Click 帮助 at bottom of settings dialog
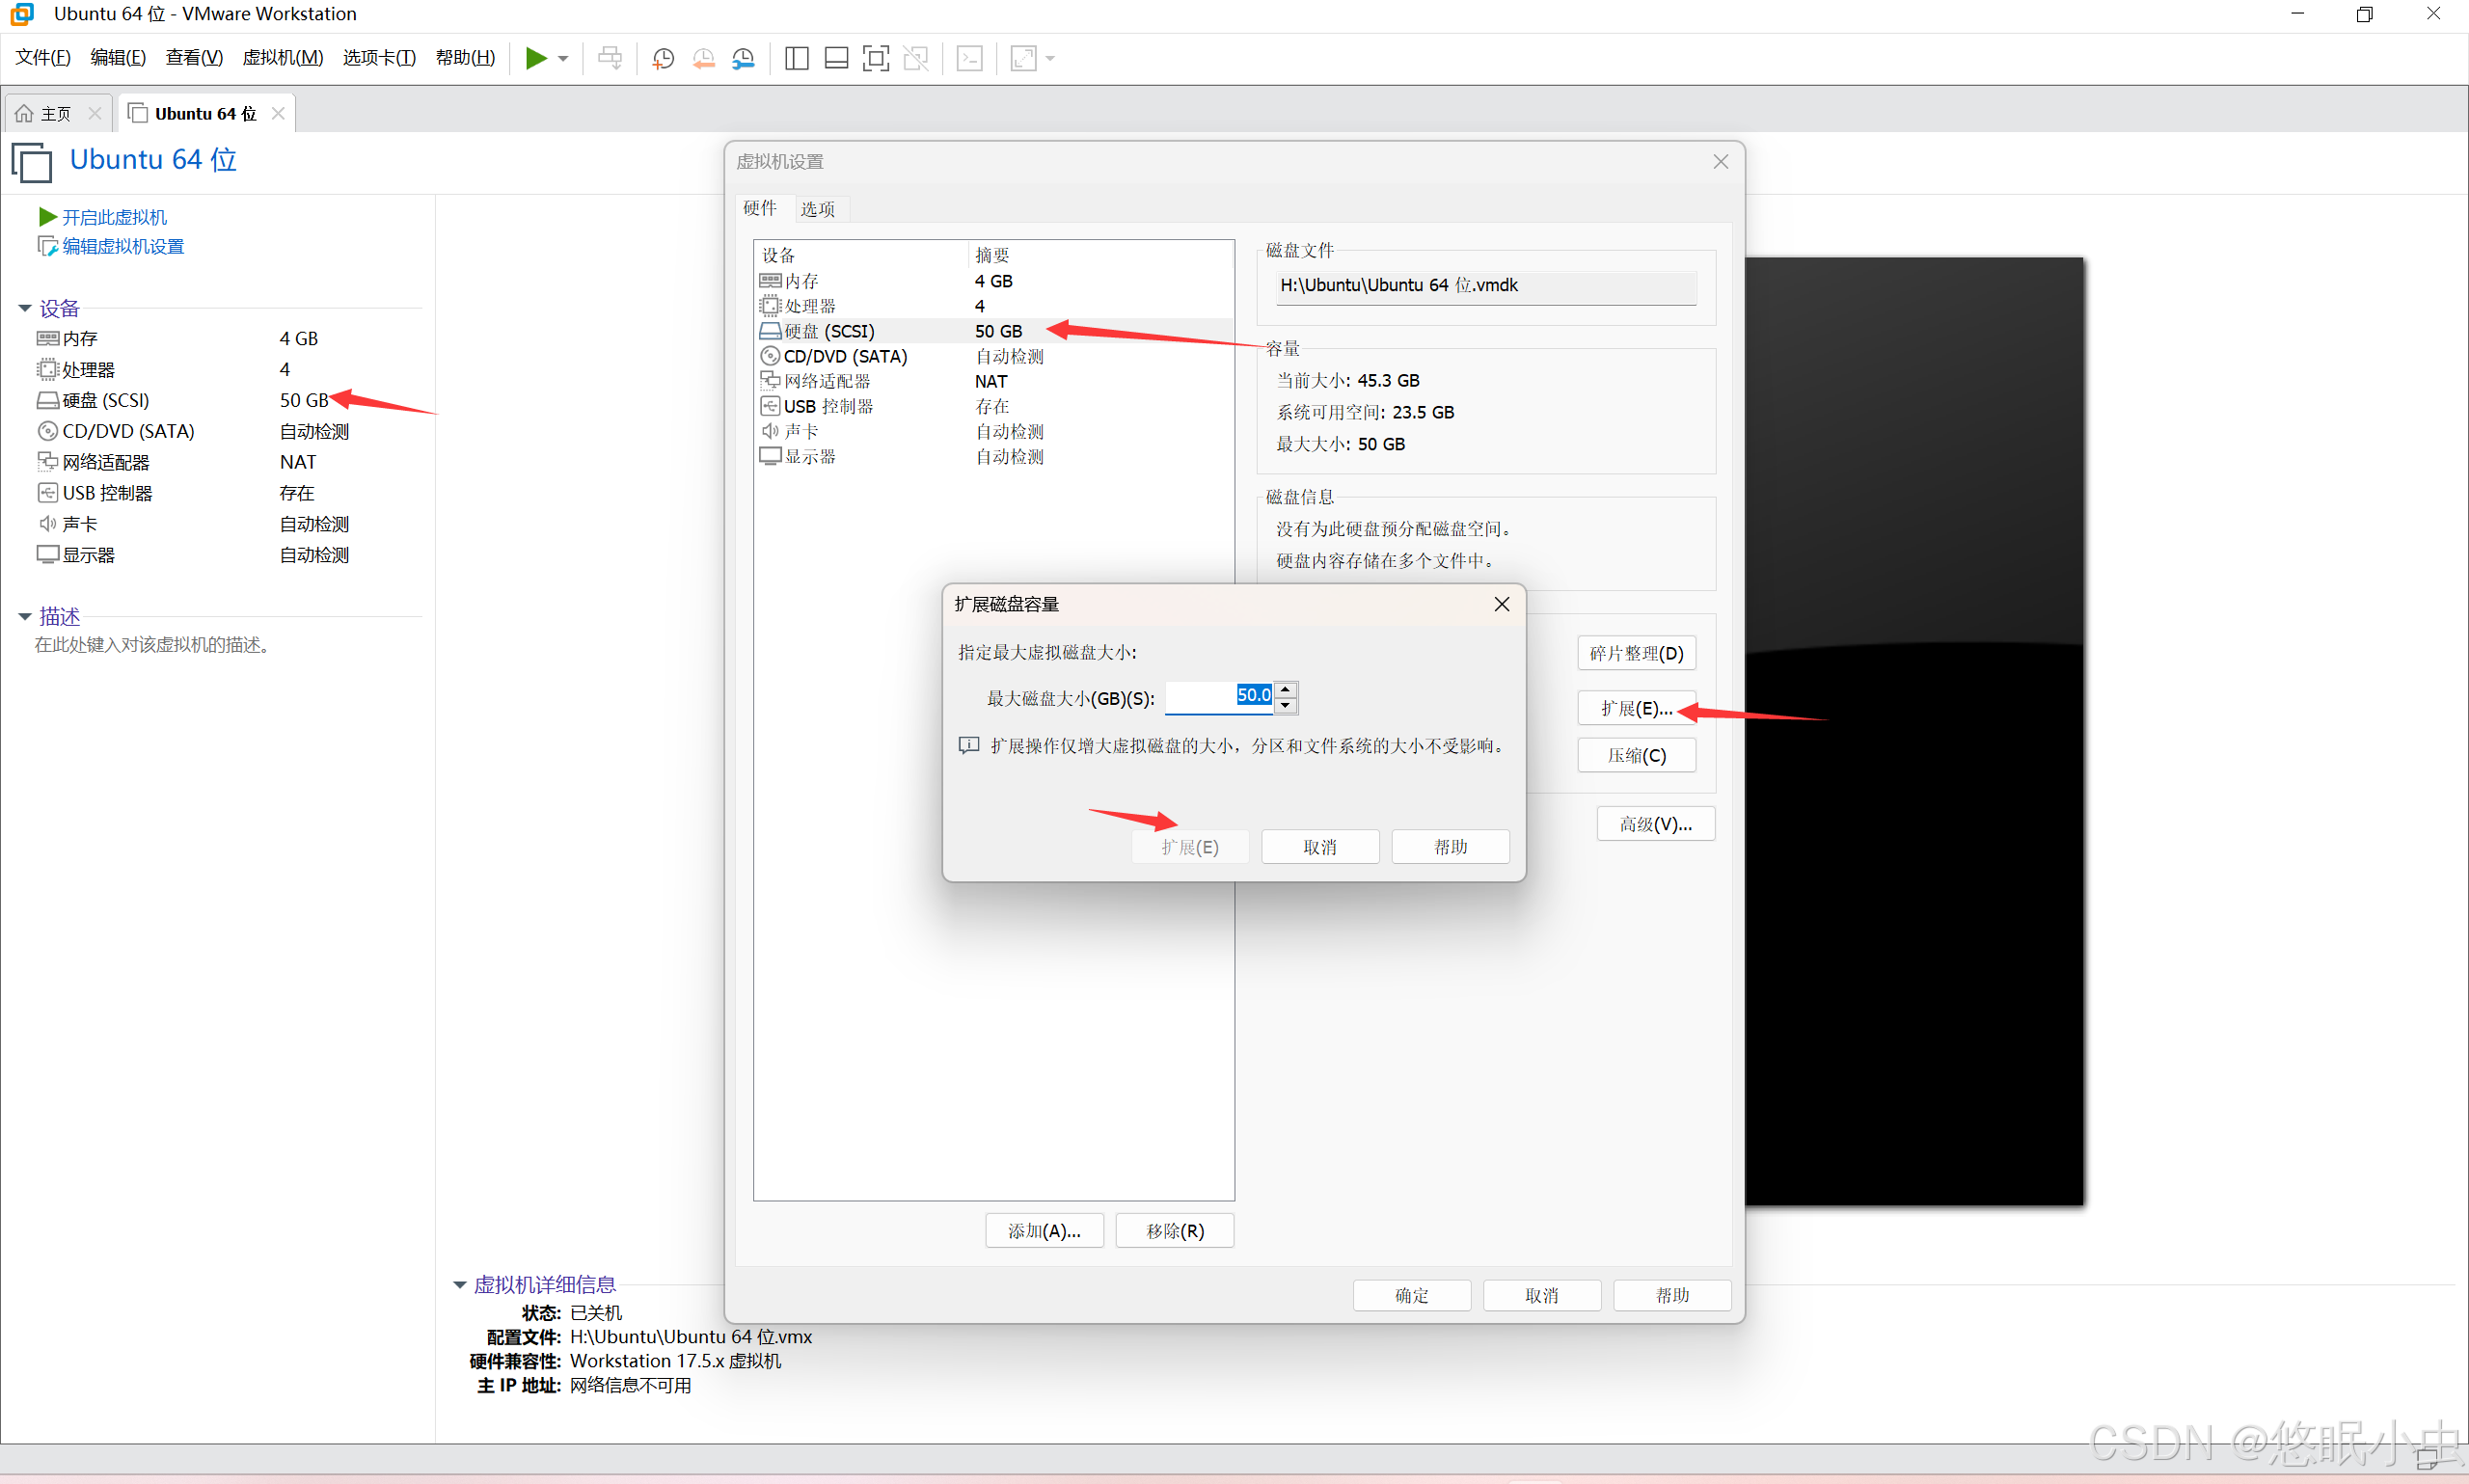This screenshot has height=1484, width=2469. pos(1672,1296)
